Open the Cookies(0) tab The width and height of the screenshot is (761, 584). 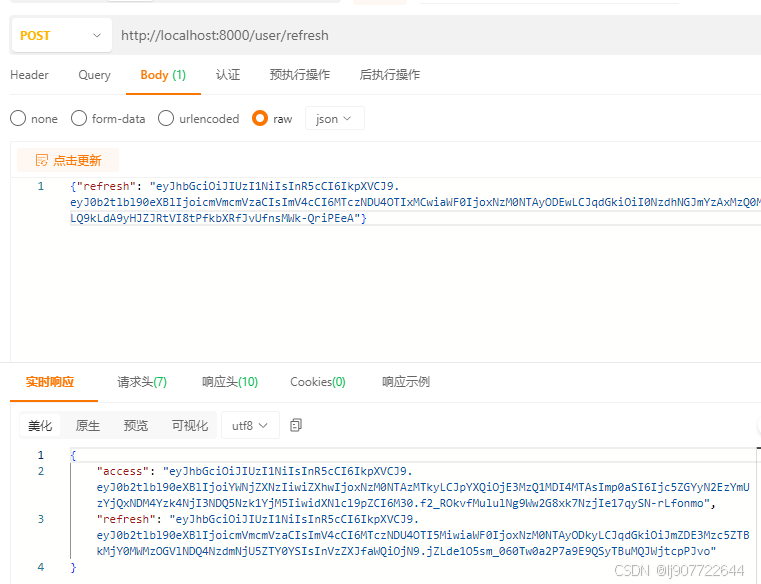click(x=318, y=382)
